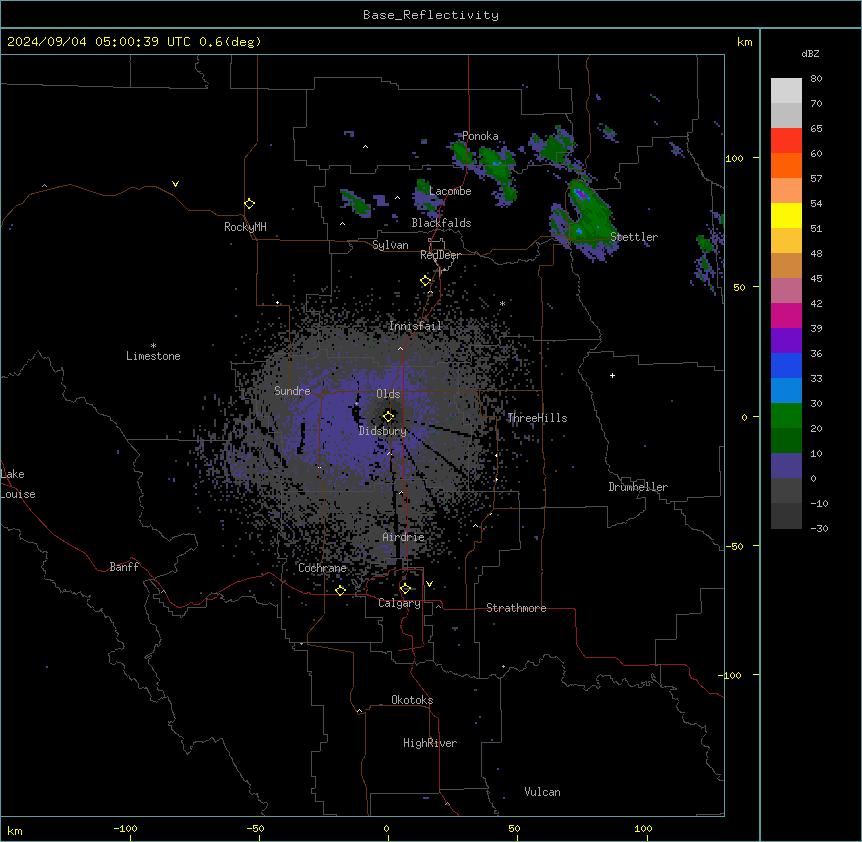Click the Calgary city label
Viewport: 862px width, 842px height.
pos(399,603)
